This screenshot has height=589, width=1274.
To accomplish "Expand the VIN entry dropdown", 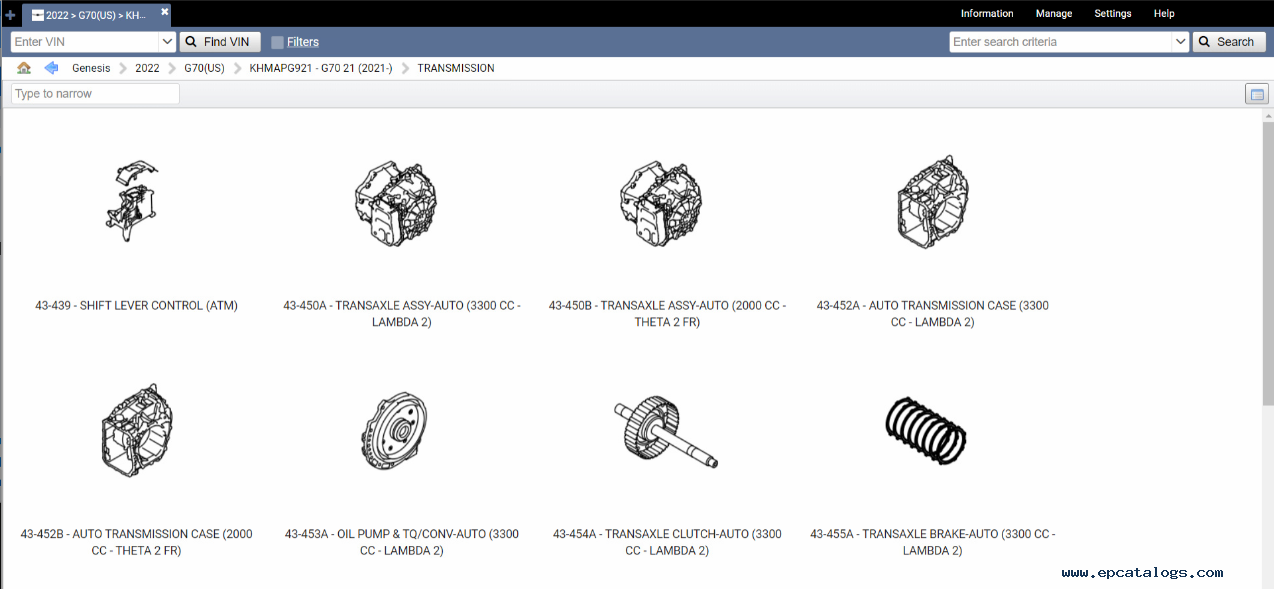I will [167, 42].
